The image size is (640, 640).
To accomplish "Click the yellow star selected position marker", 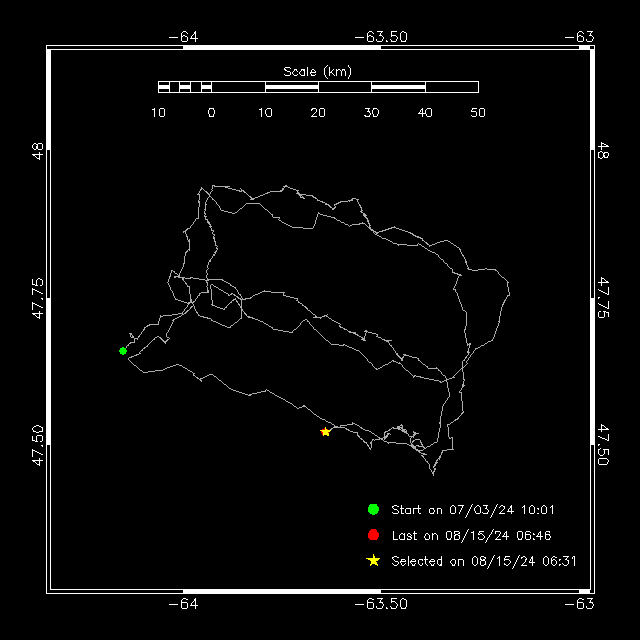I will point(325,431).
